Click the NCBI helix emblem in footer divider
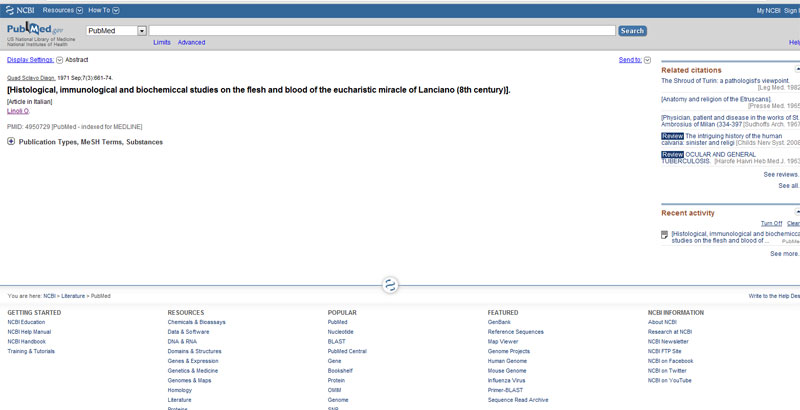This screenshot has width=800, height=410. point(390,285)
